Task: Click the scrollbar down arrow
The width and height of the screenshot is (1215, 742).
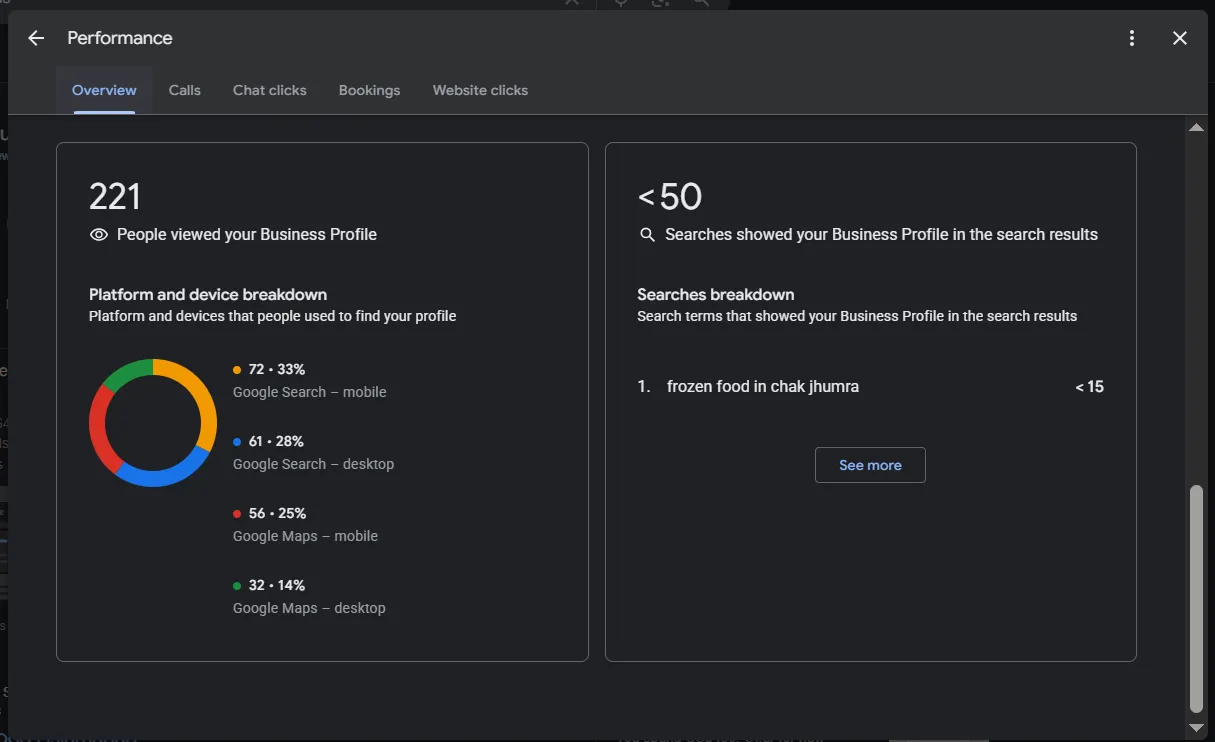Action: [x=1196, y=728]
